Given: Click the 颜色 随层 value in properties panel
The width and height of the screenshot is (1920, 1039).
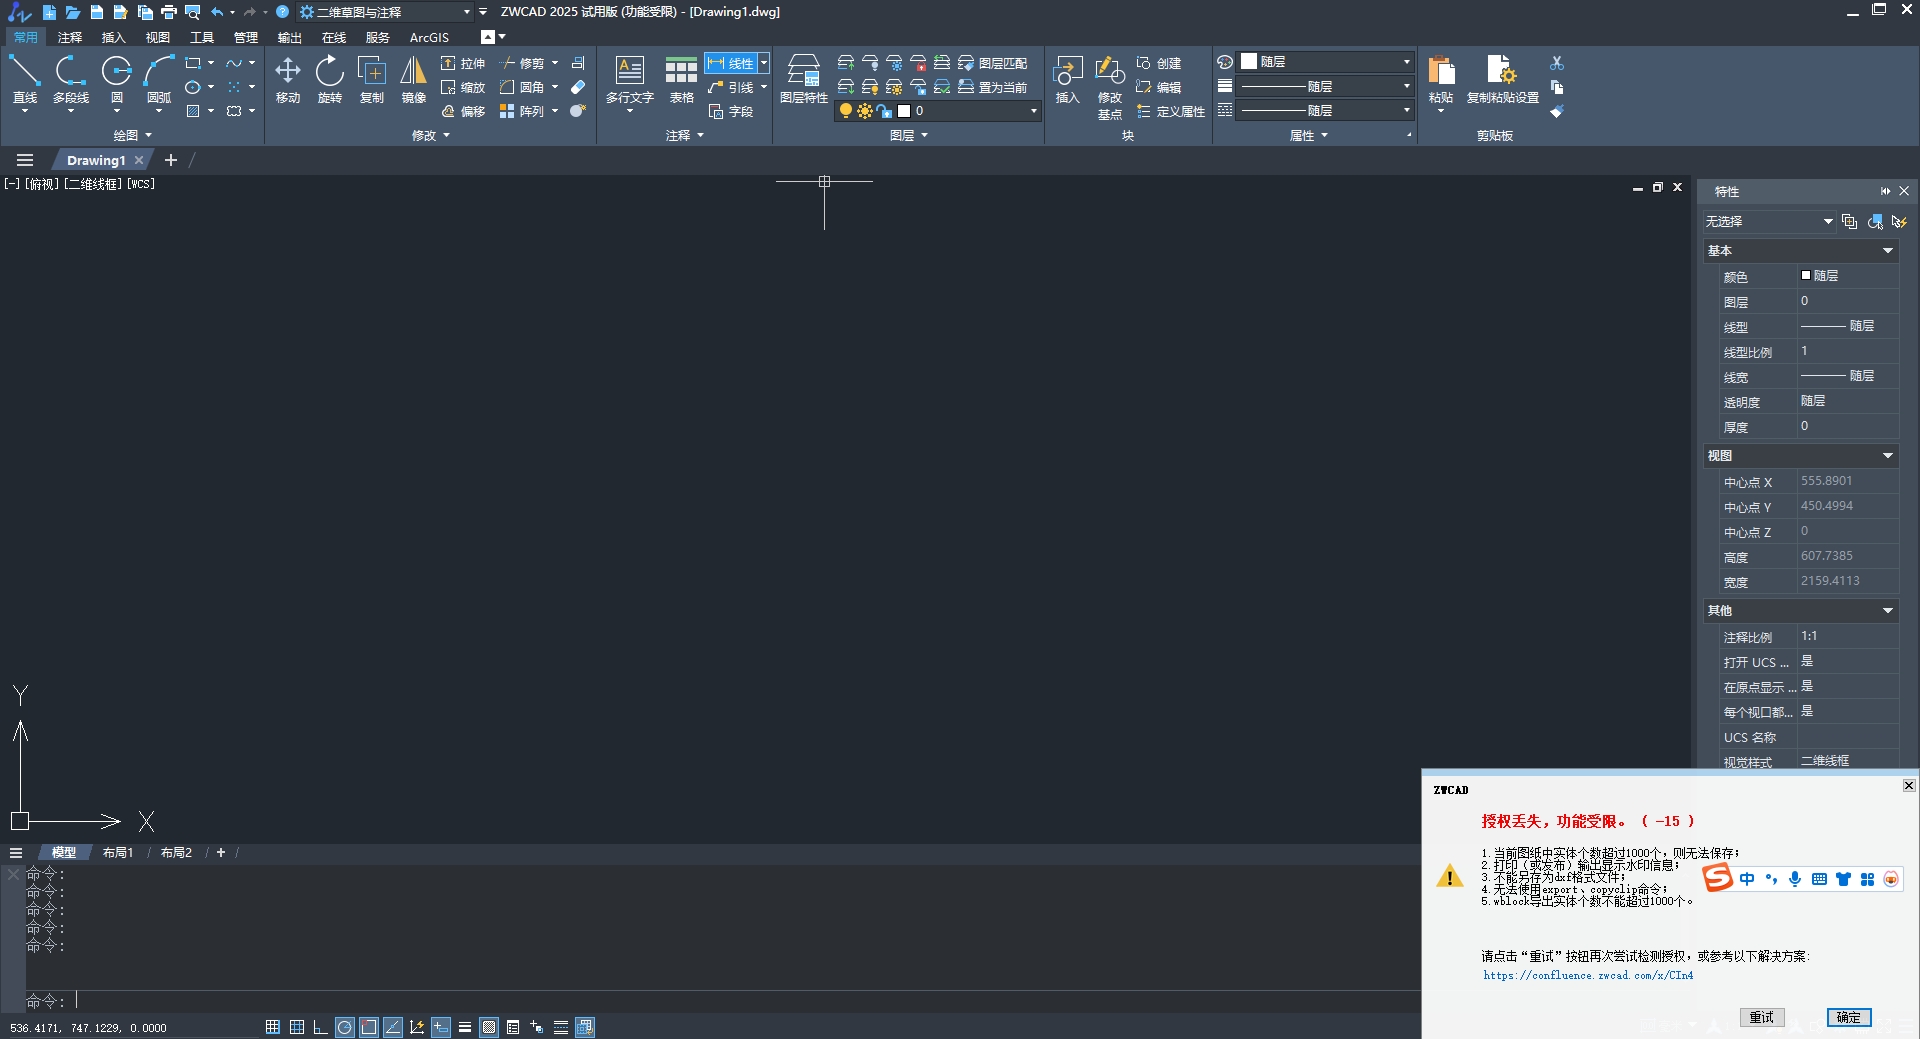Looking at the screenshot, I should pyautogui.click(x=1848, y=276).
